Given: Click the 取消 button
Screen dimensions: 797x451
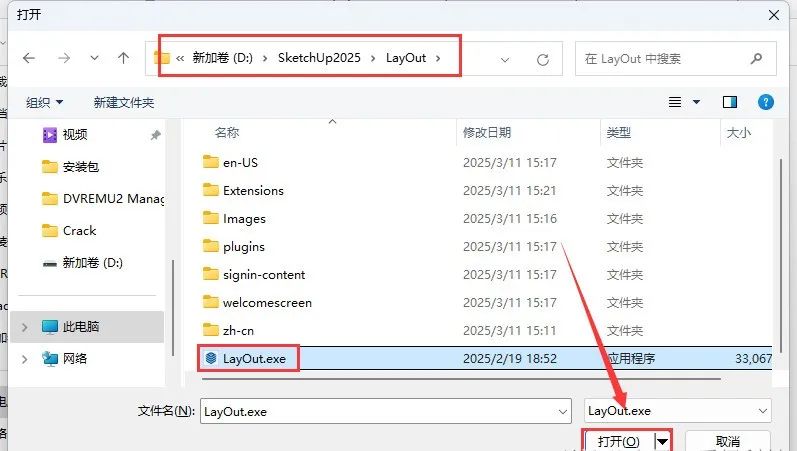Looking at the screenshot, I should (x=727, y=441).
